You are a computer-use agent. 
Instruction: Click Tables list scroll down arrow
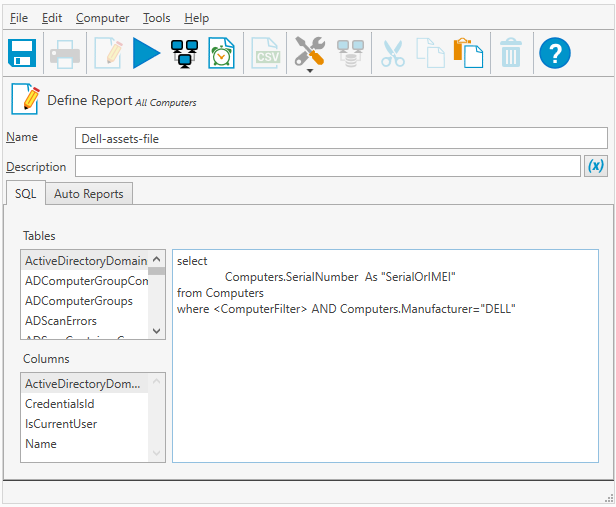click(x=156, y=331)
